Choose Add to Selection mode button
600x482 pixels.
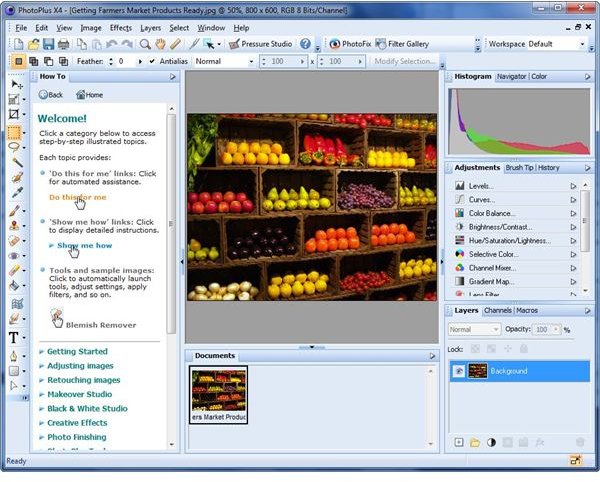point(33,61)
